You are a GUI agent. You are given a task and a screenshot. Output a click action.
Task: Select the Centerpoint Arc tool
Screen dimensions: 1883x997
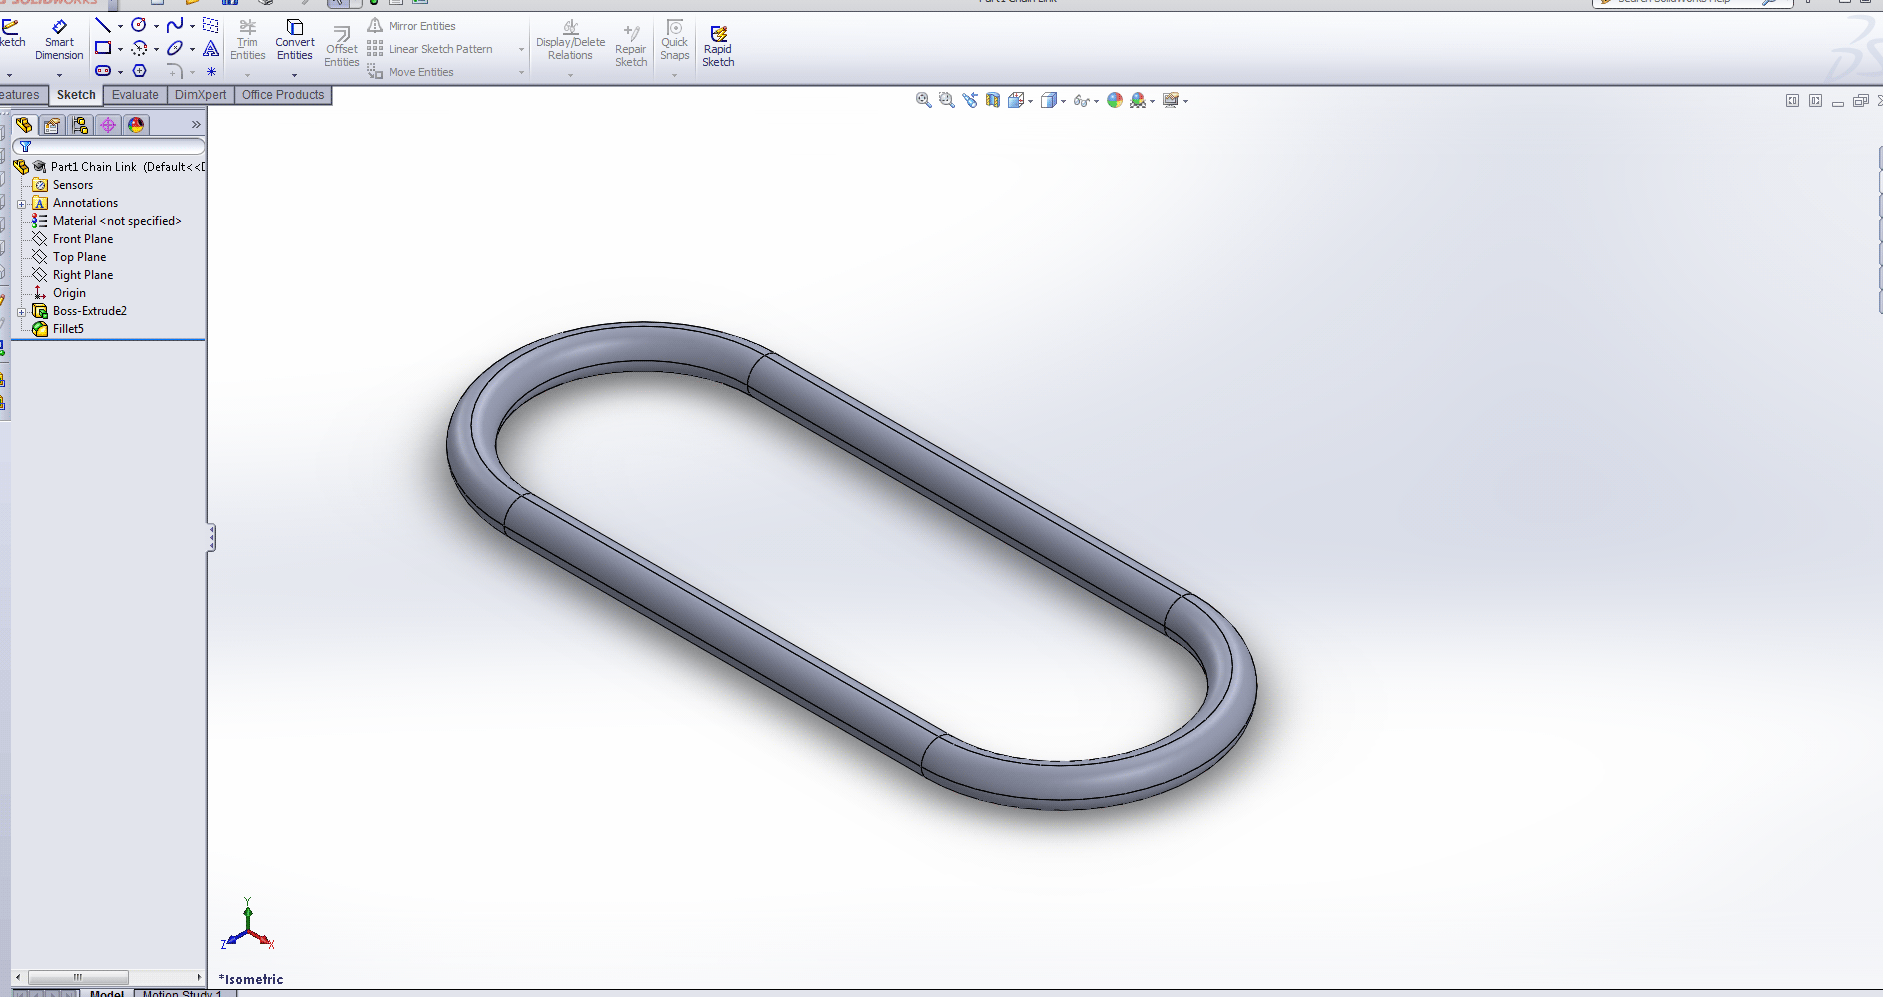tap(139, 48)
